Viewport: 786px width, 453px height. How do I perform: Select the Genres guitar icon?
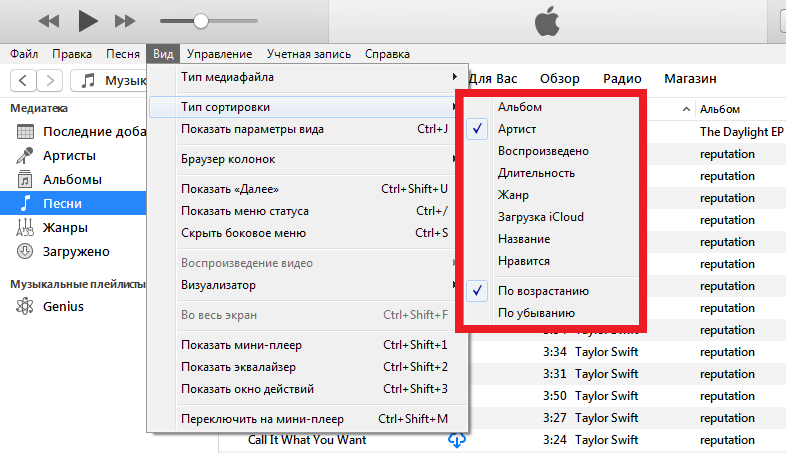pyautogui.click(x=25, y=227)
